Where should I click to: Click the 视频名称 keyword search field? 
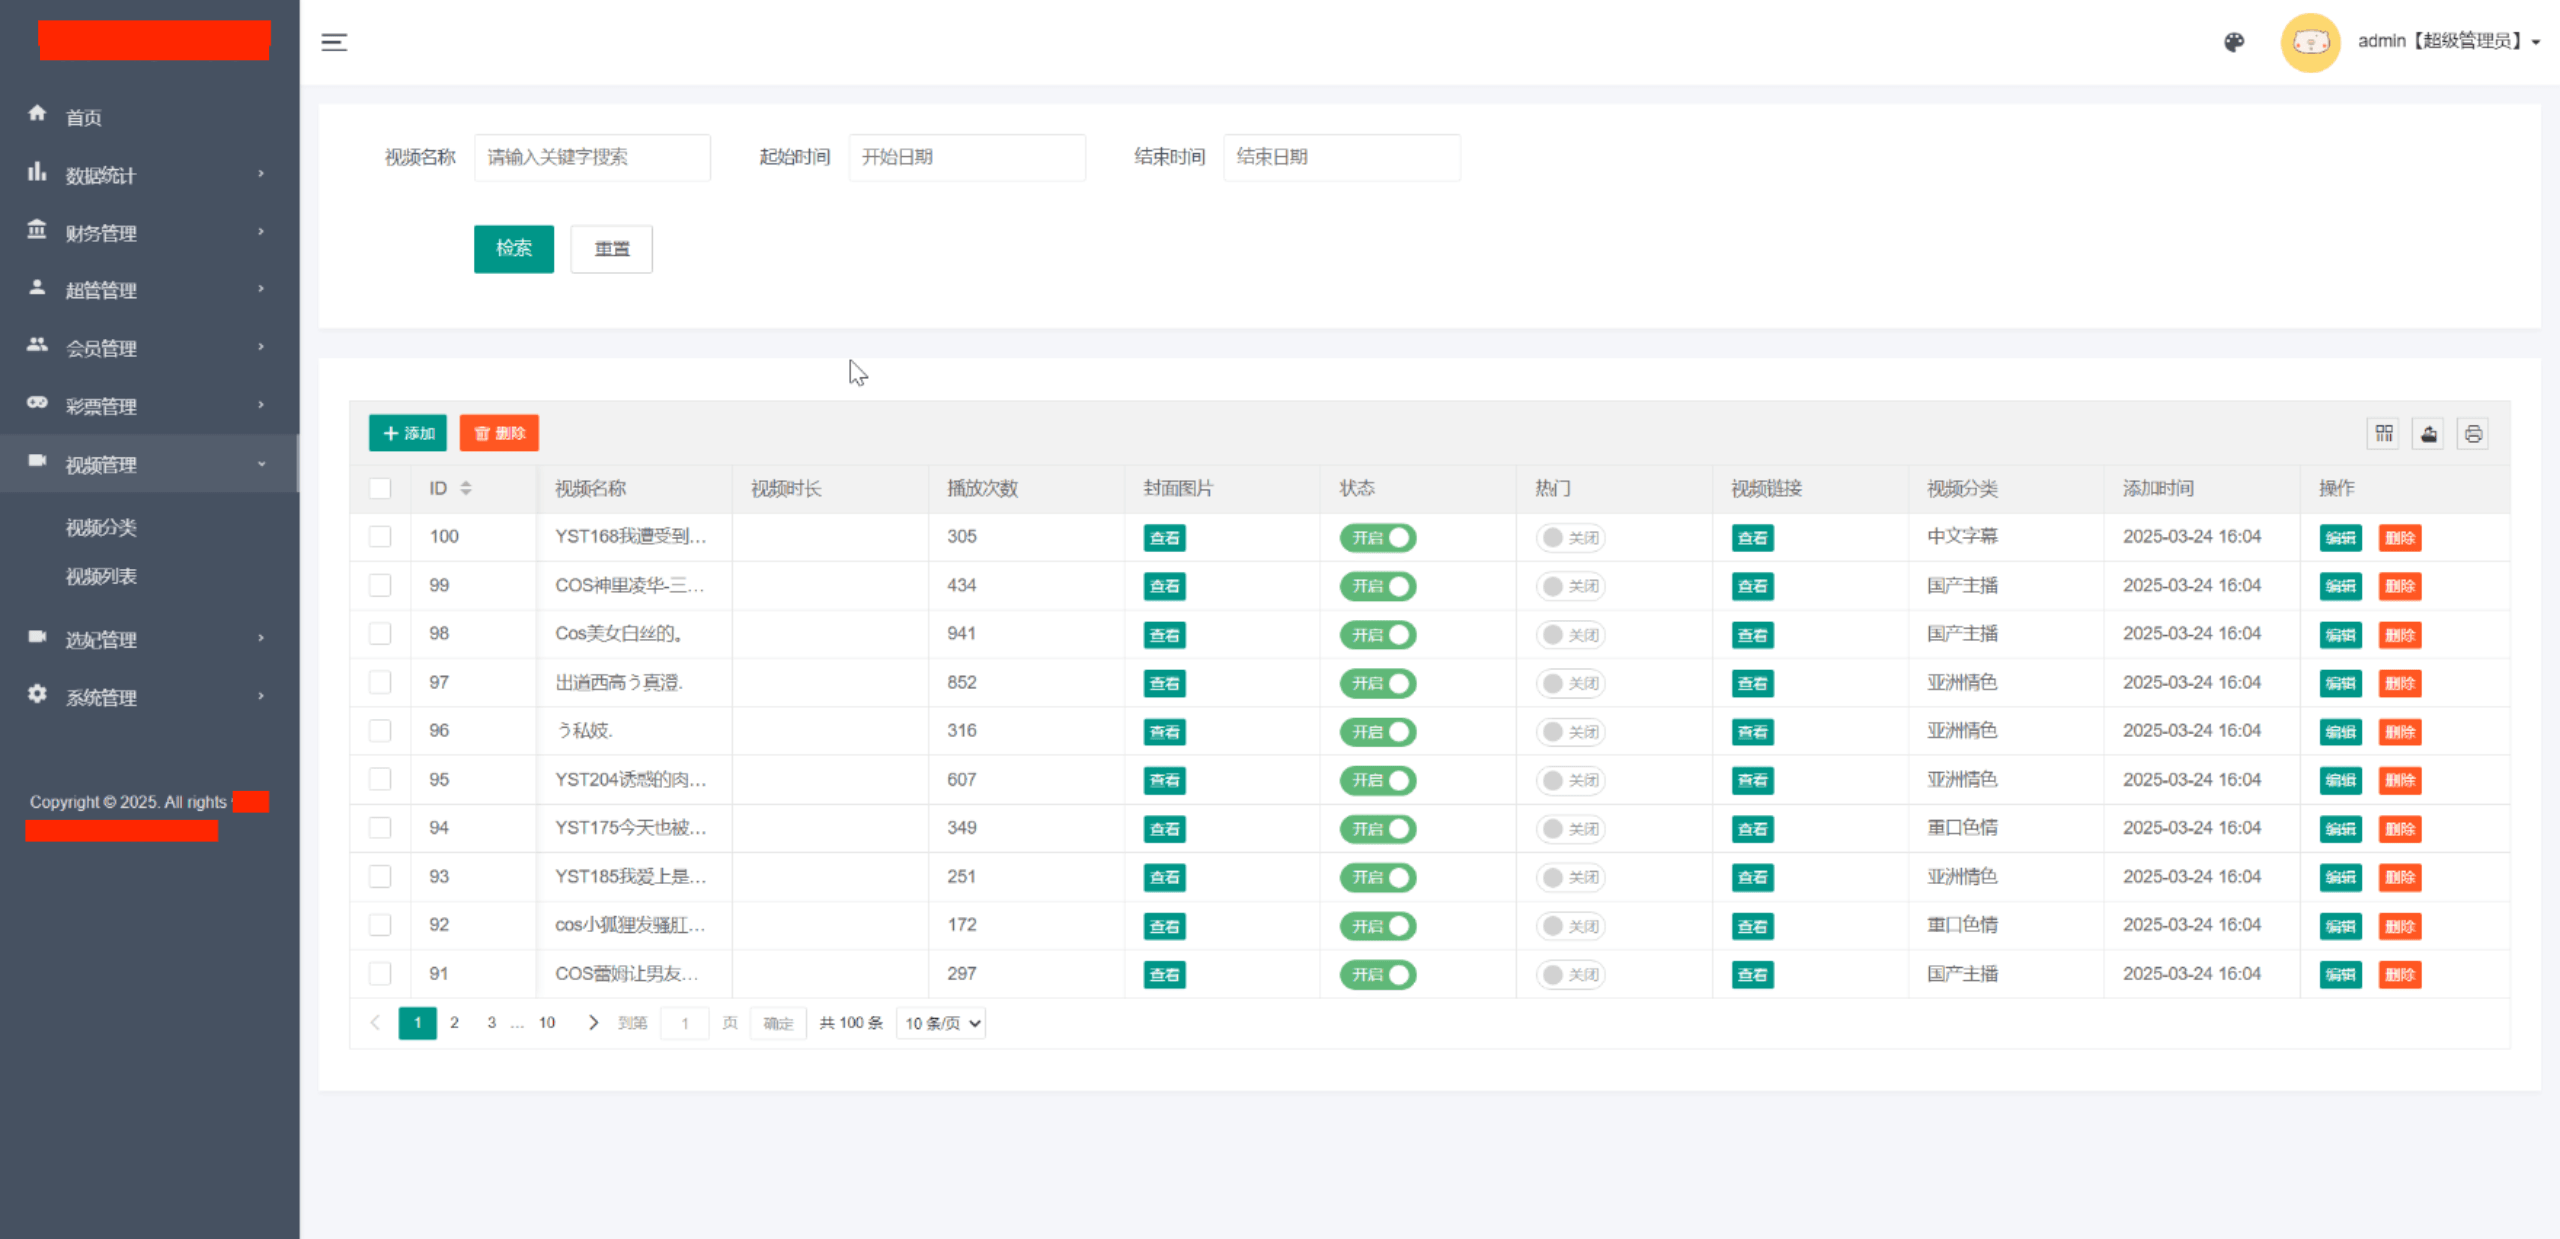(x=592, y=157)
